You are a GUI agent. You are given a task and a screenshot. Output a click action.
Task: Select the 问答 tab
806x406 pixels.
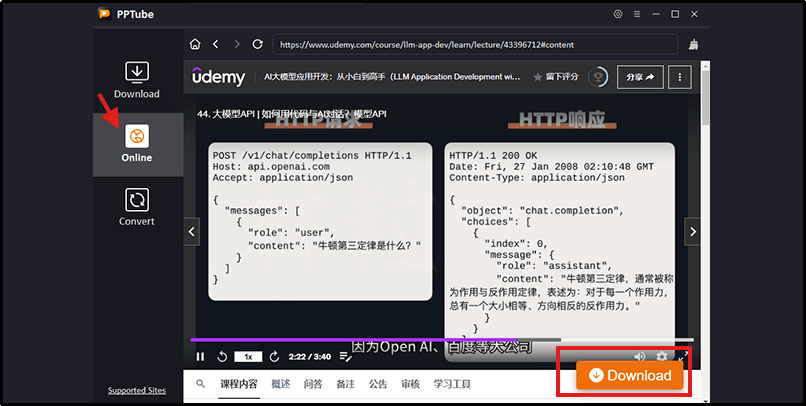(313, 384)
